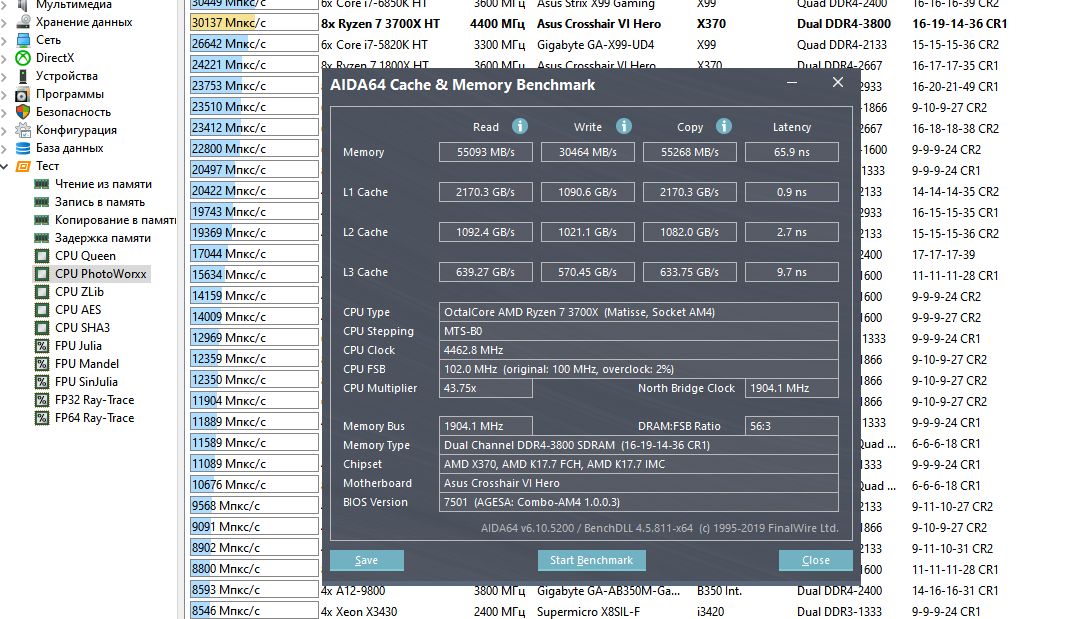Select the CPU Queen benchmark icon
1078x619 pixels.
click(x=42, y=256)
